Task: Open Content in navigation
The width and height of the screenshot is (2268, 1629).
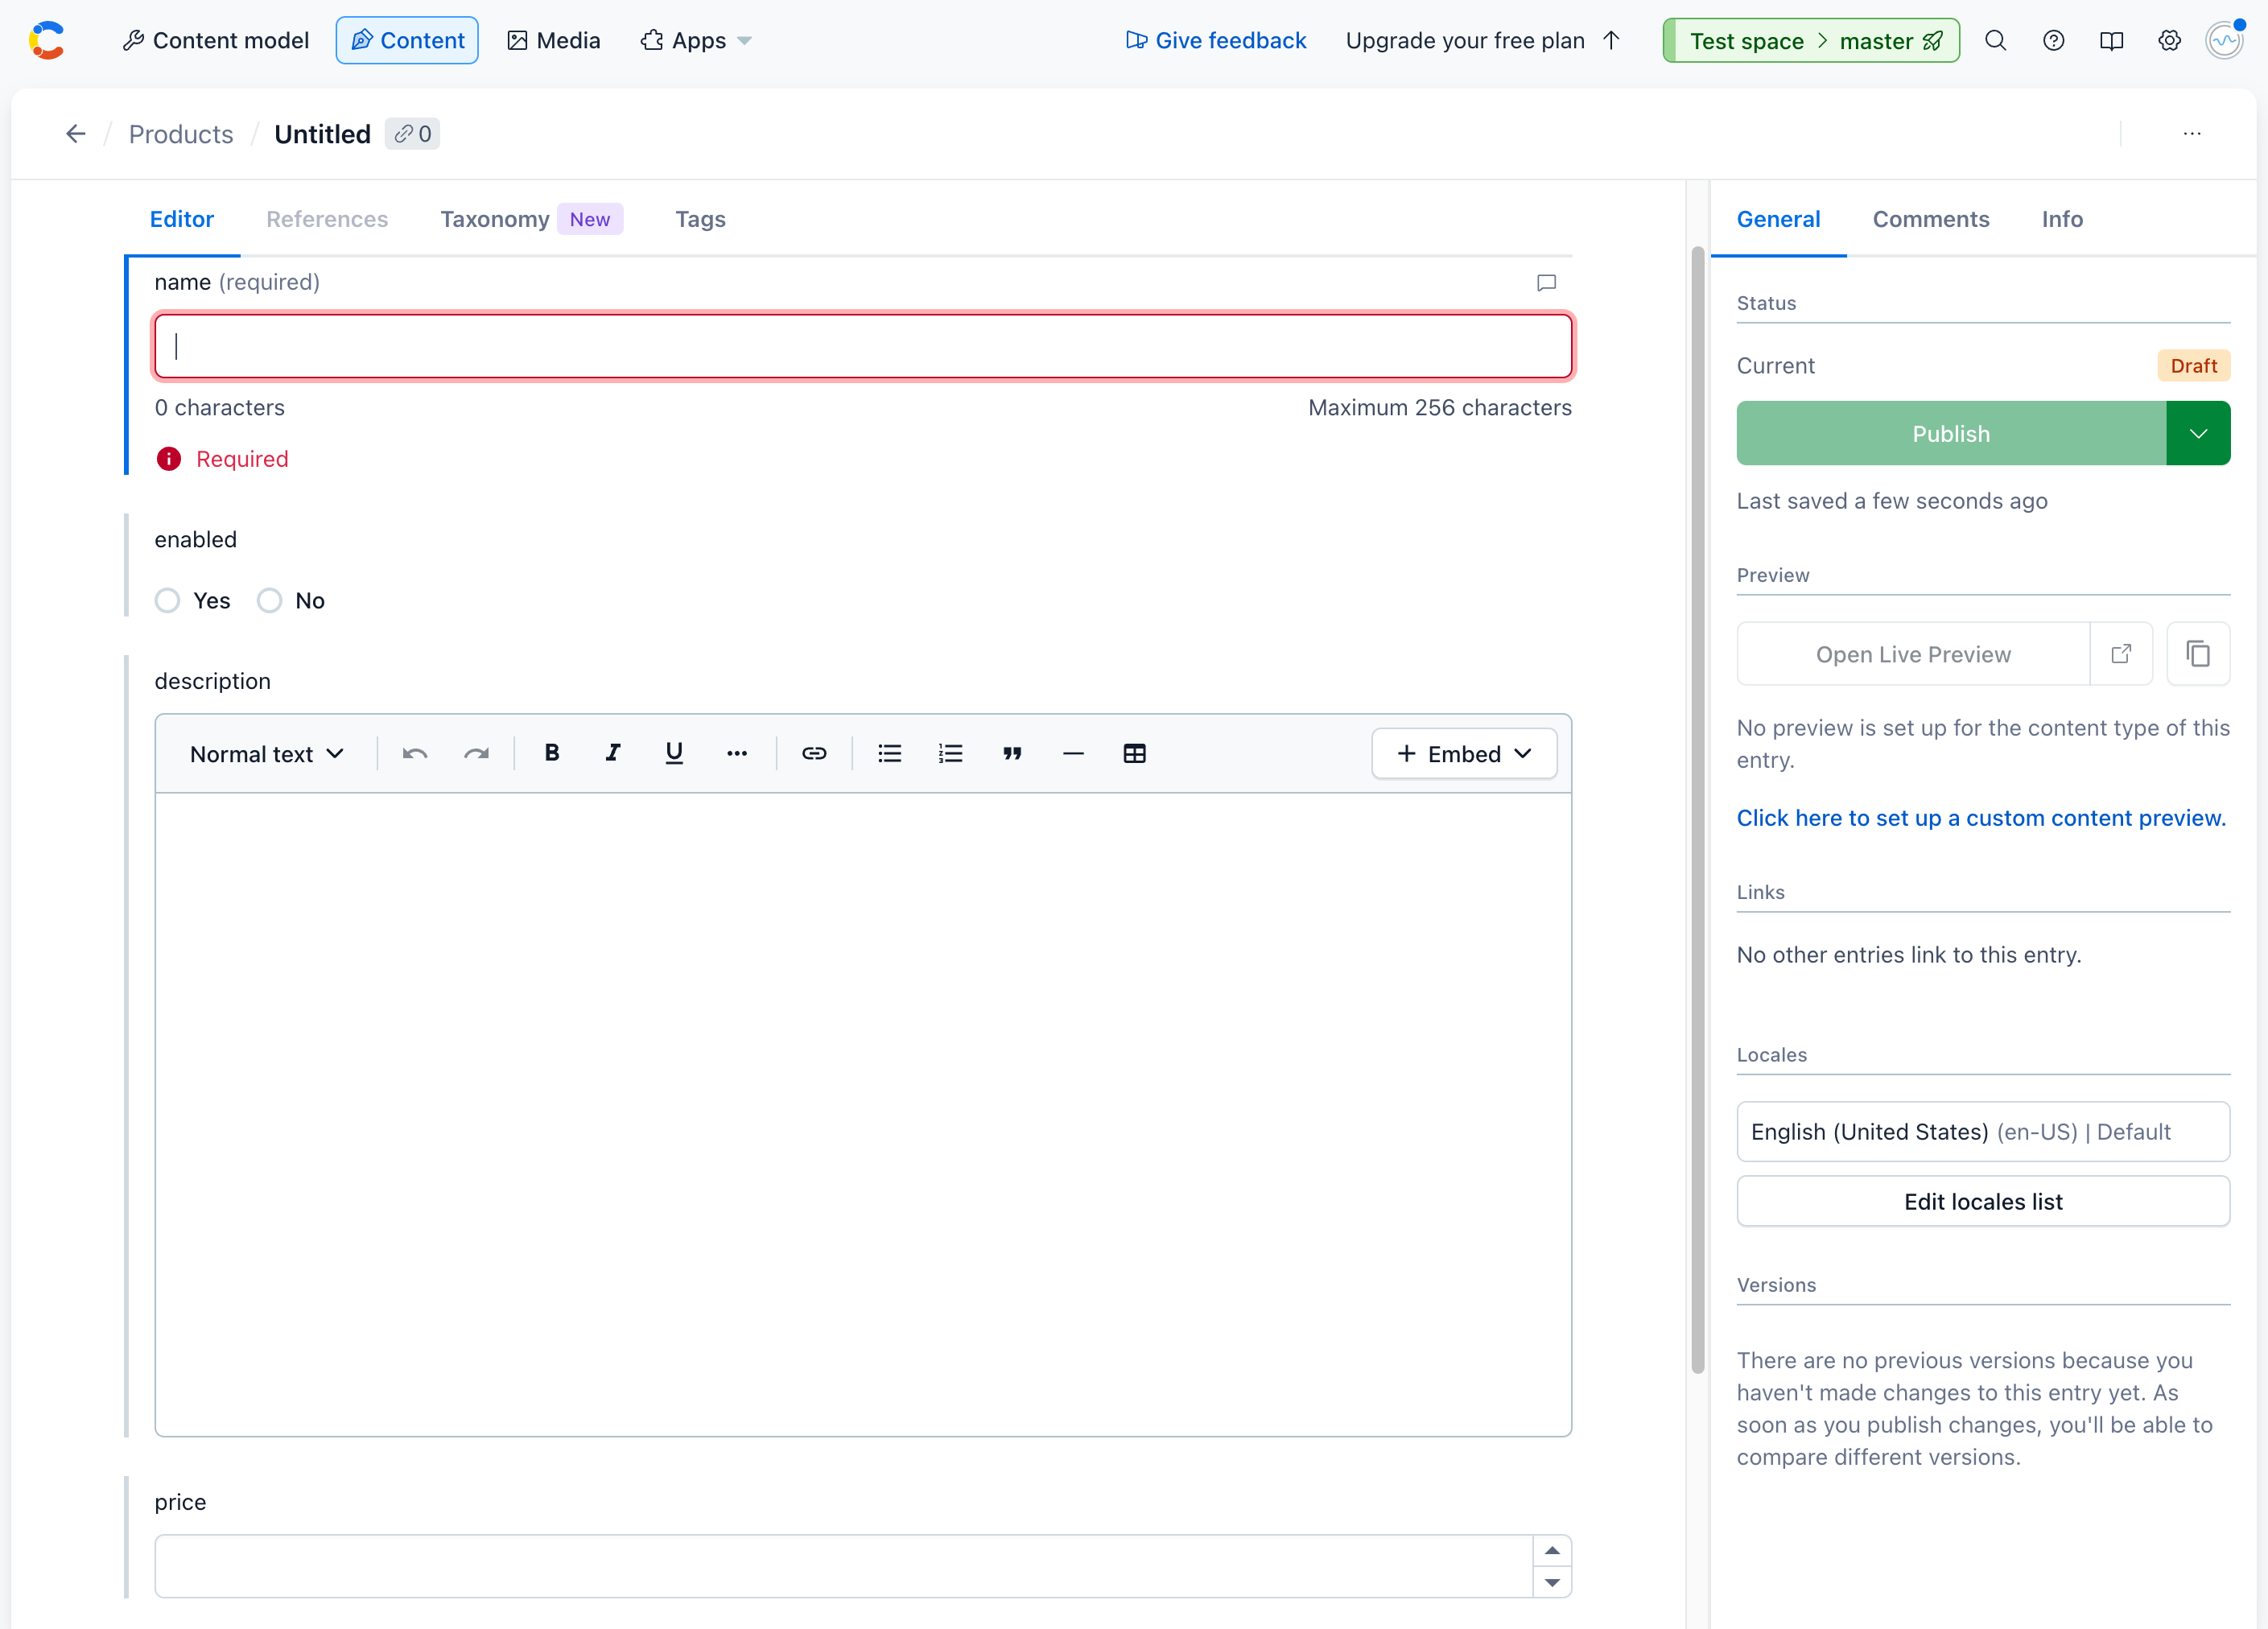Action: (x=407, y=40)
